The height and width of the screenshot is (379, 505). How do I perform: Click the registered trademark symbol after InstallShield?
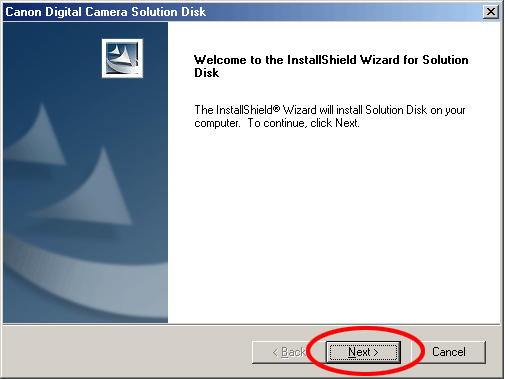[x=276, y=108]
